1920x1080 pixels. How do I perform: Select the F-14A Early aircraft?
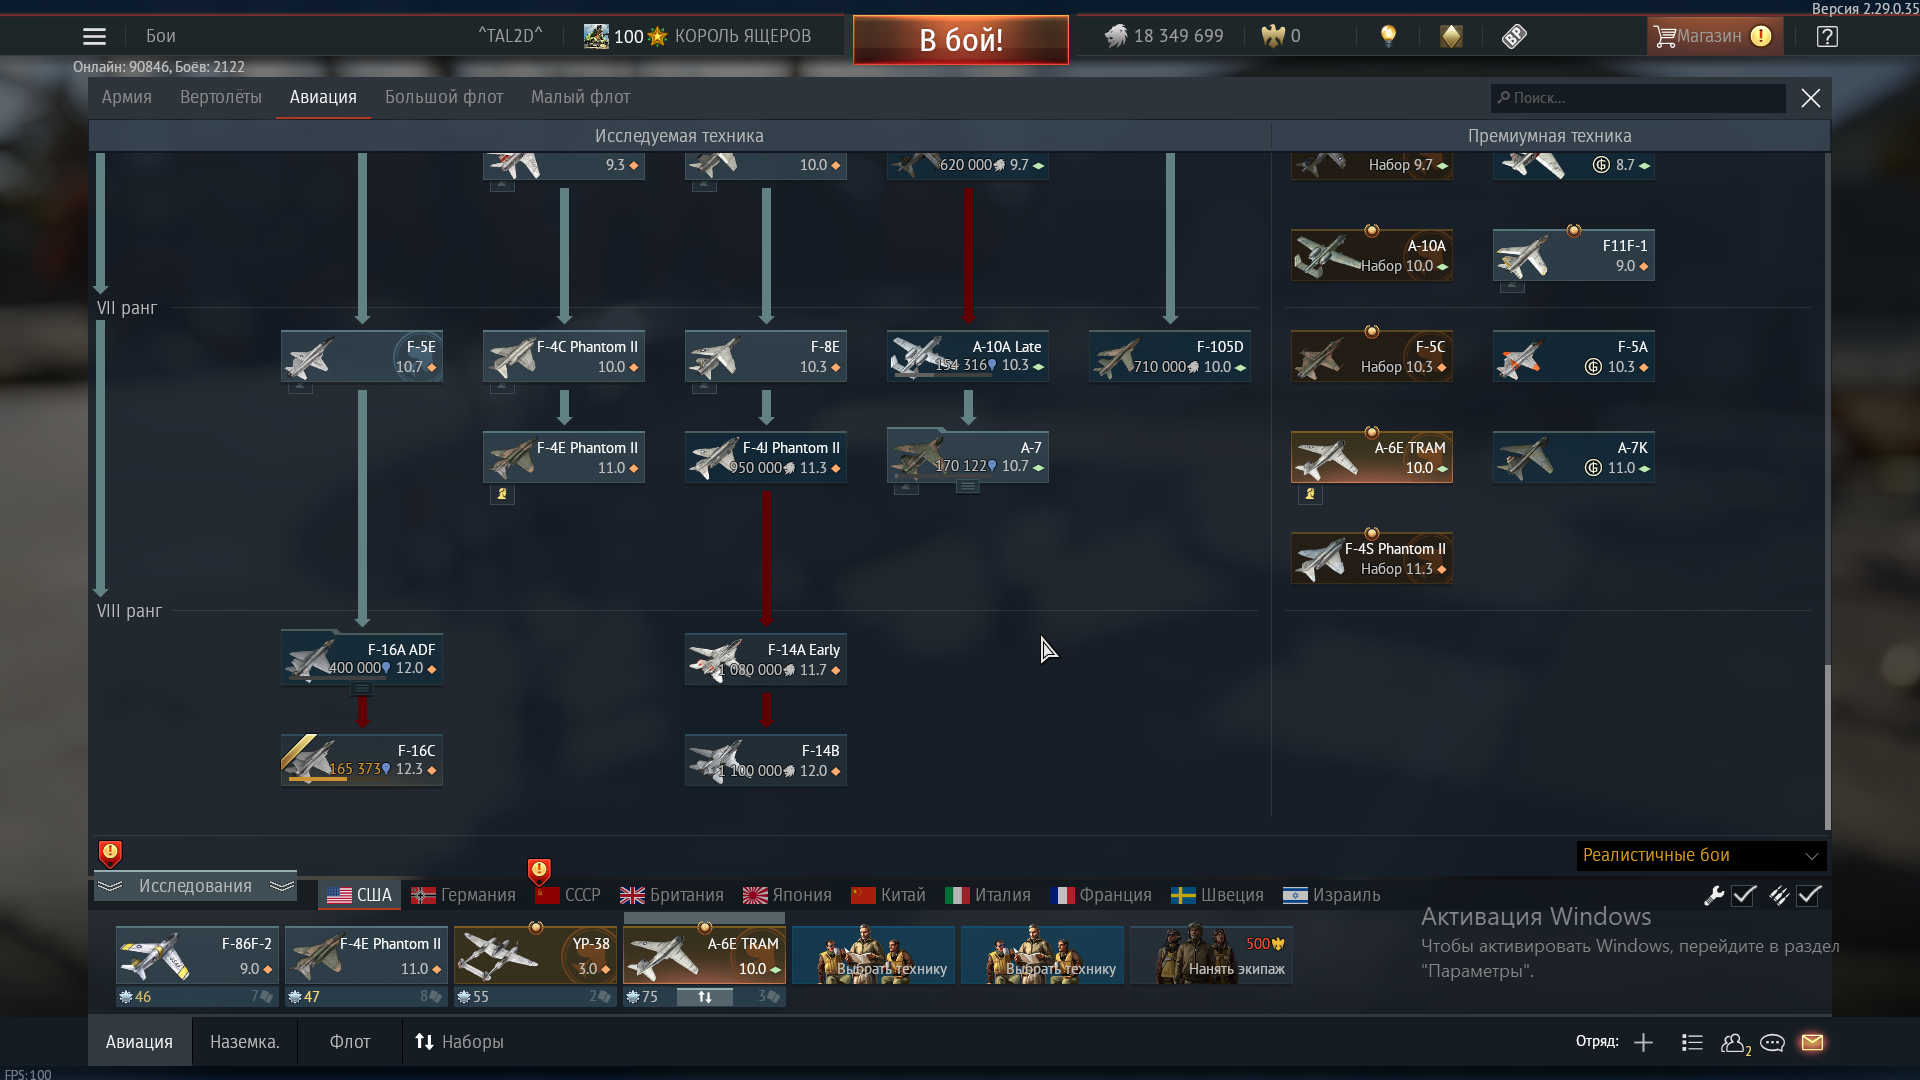click(x=766, y=659)
